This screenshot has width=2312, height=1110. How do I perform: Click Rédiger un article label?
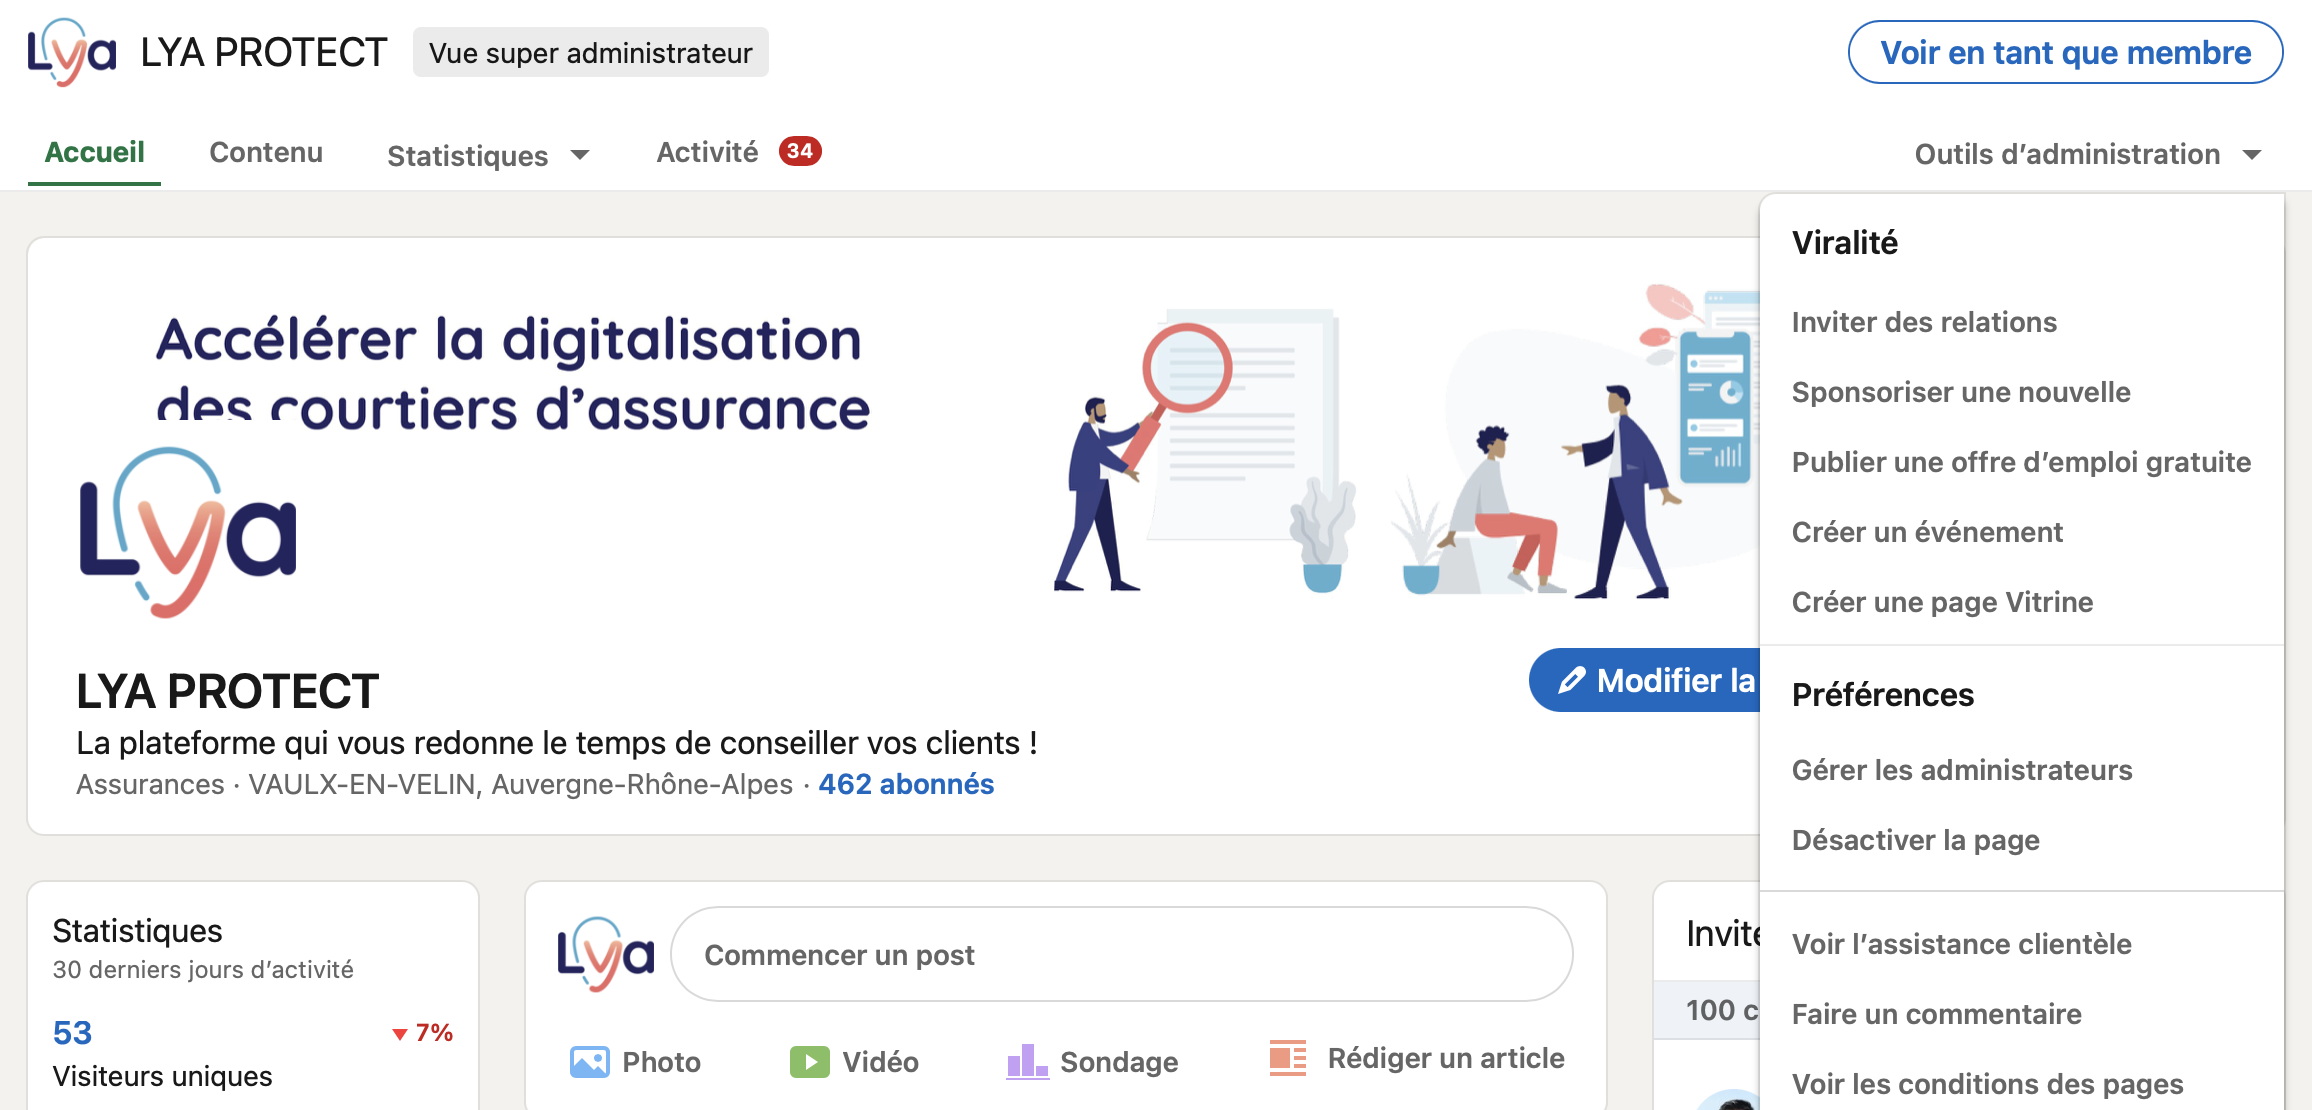[x=1446, y=1058]
